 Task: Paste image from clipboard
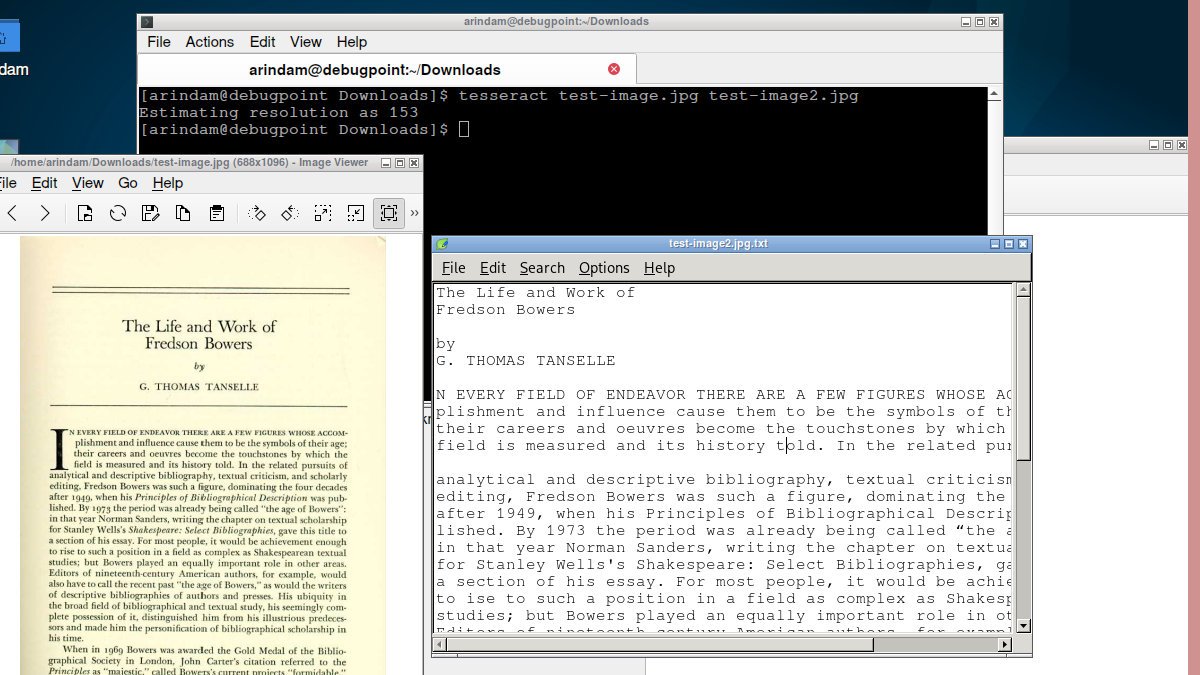coord(217,212)
